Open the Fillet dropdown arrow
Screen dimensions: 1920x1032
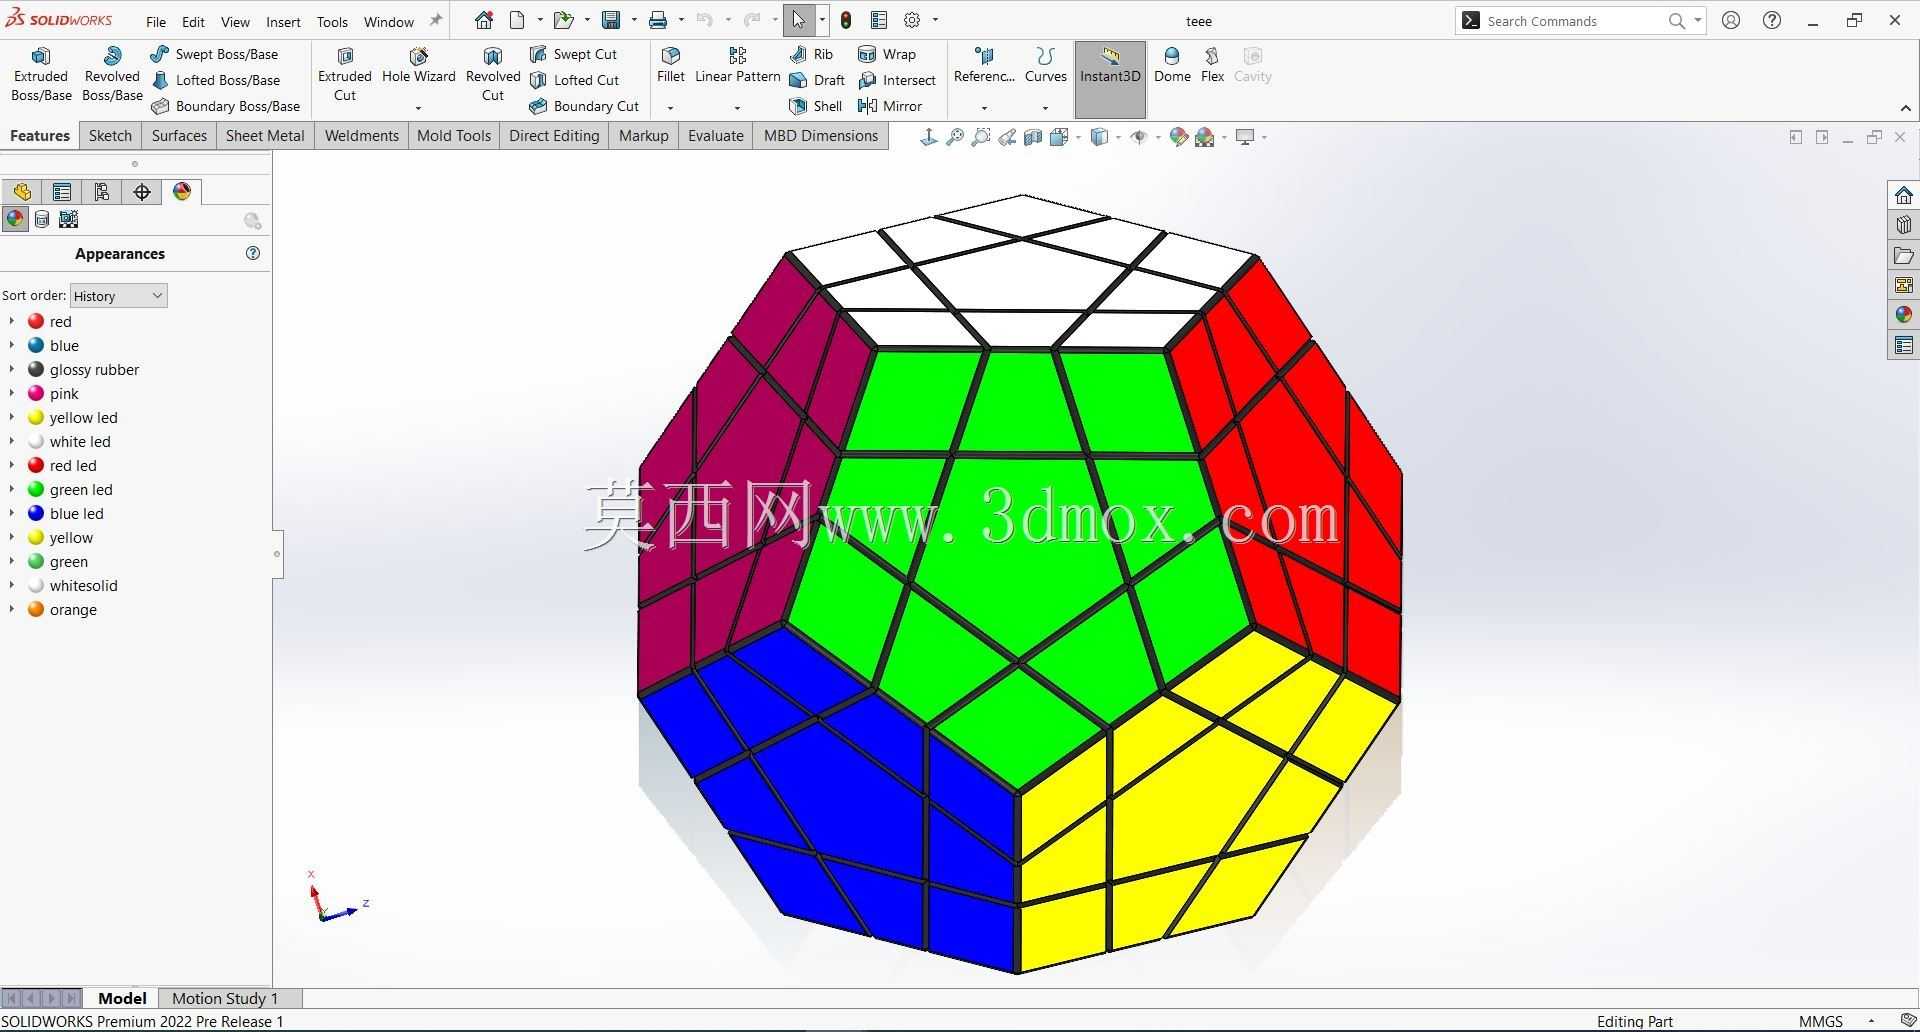[671, 107]
